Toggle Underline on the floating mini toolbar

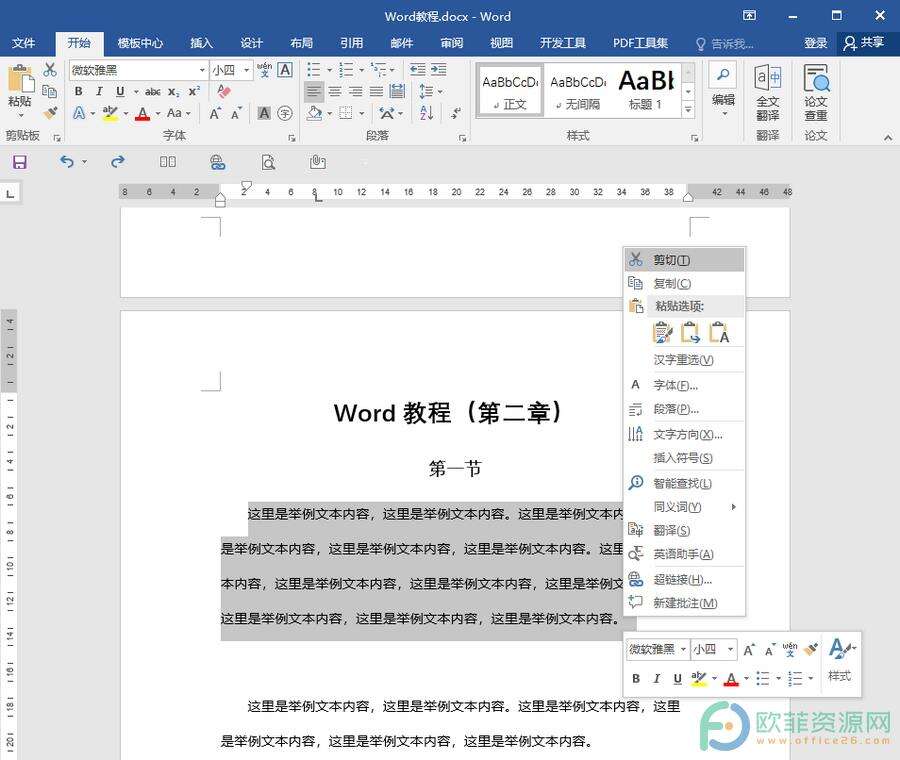[677, 678]
